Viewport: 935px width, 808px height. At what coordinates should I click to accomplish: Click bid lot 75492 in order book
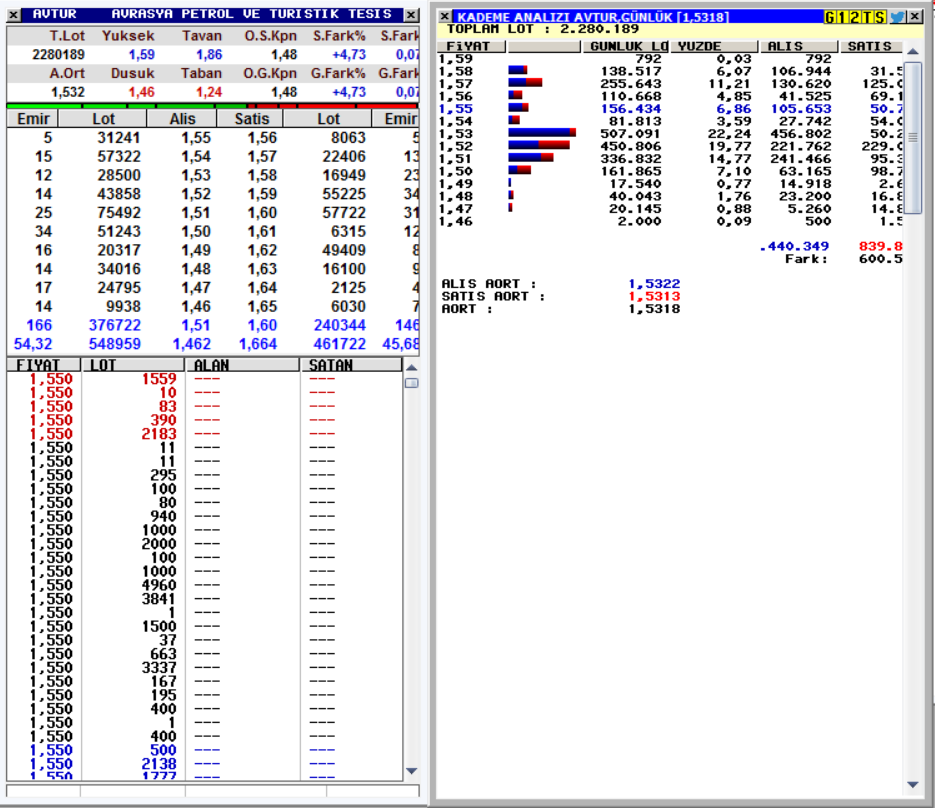point(119,213)
